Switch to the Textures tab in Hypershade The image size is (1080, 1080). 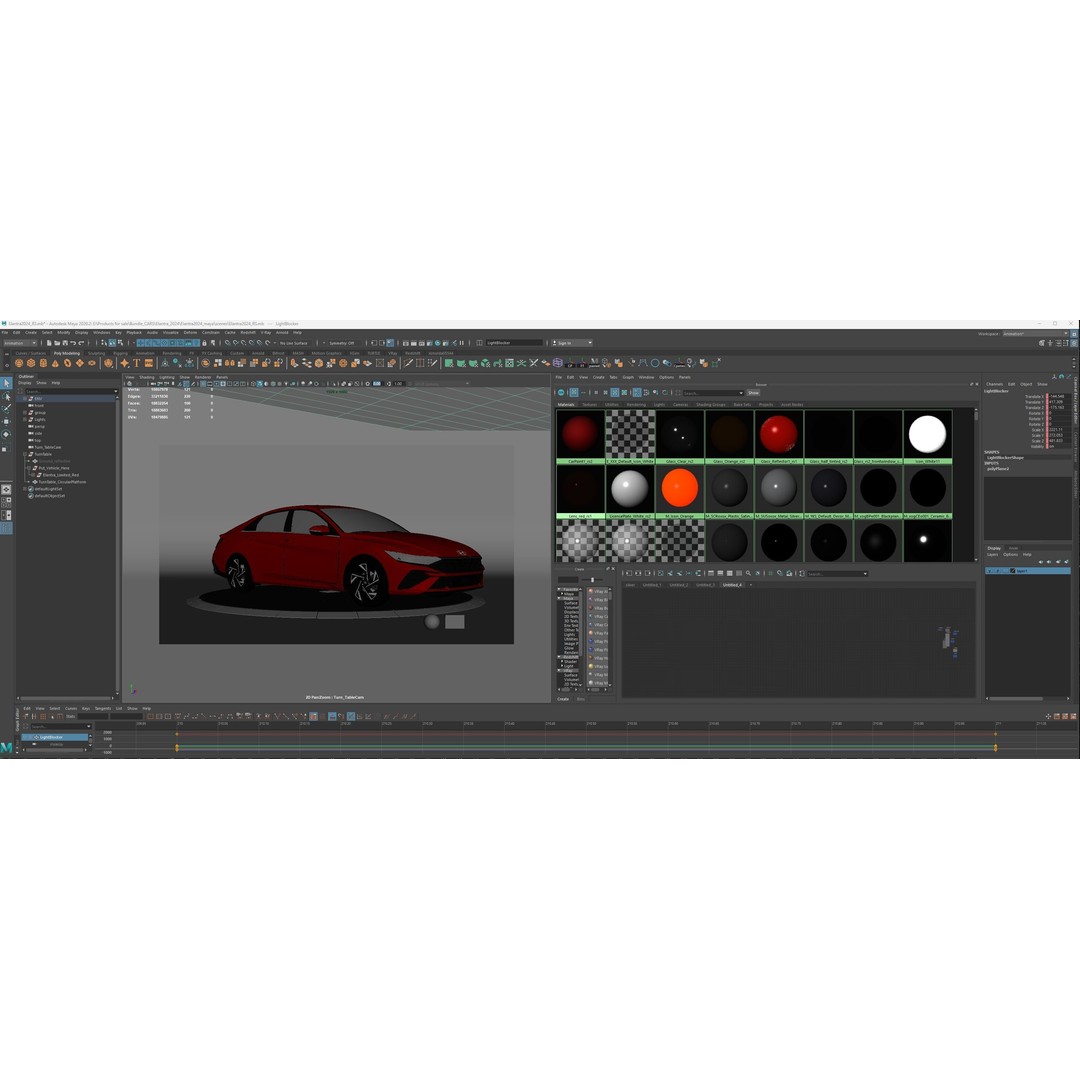(590, 404)
